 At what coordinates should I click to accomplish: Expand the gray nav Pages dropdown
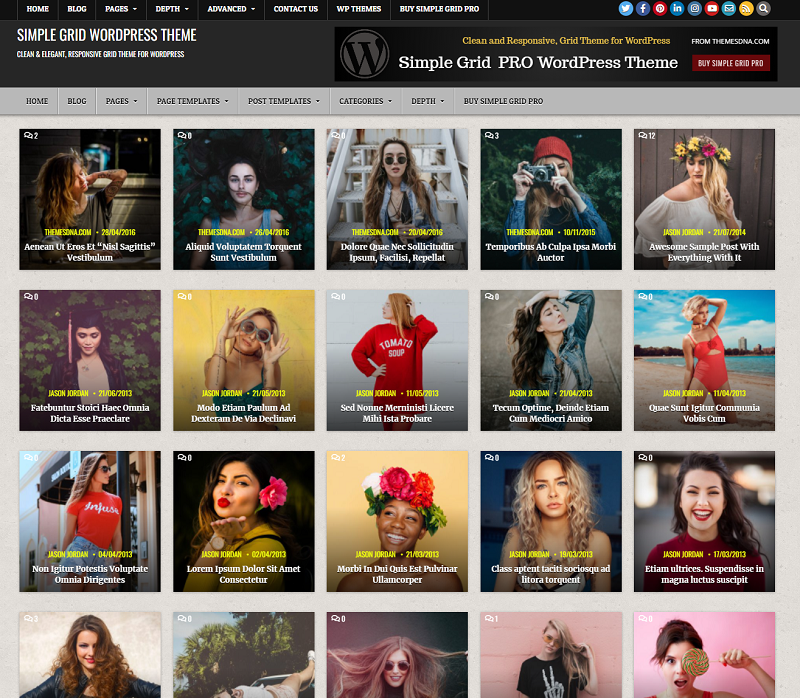point(121,101)
